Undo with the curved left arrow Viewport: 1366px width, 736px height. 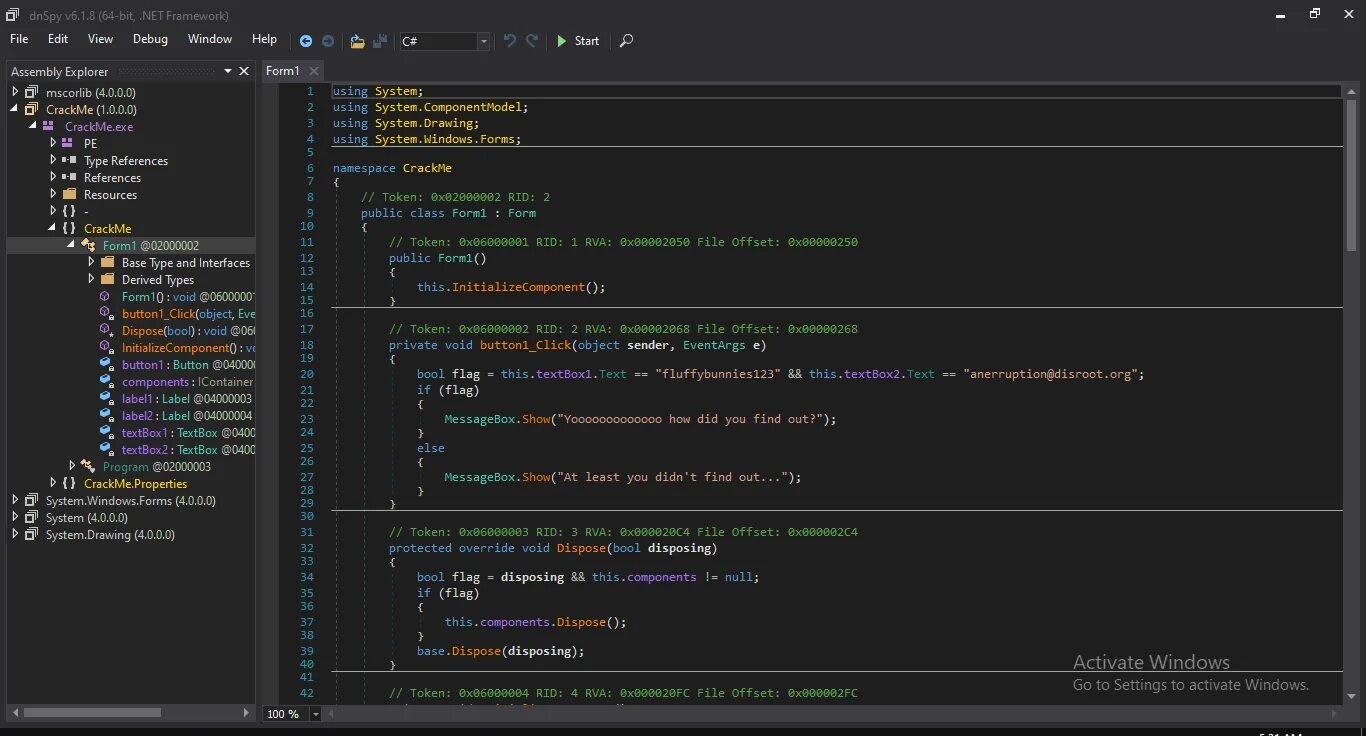[x=510, y=41]
